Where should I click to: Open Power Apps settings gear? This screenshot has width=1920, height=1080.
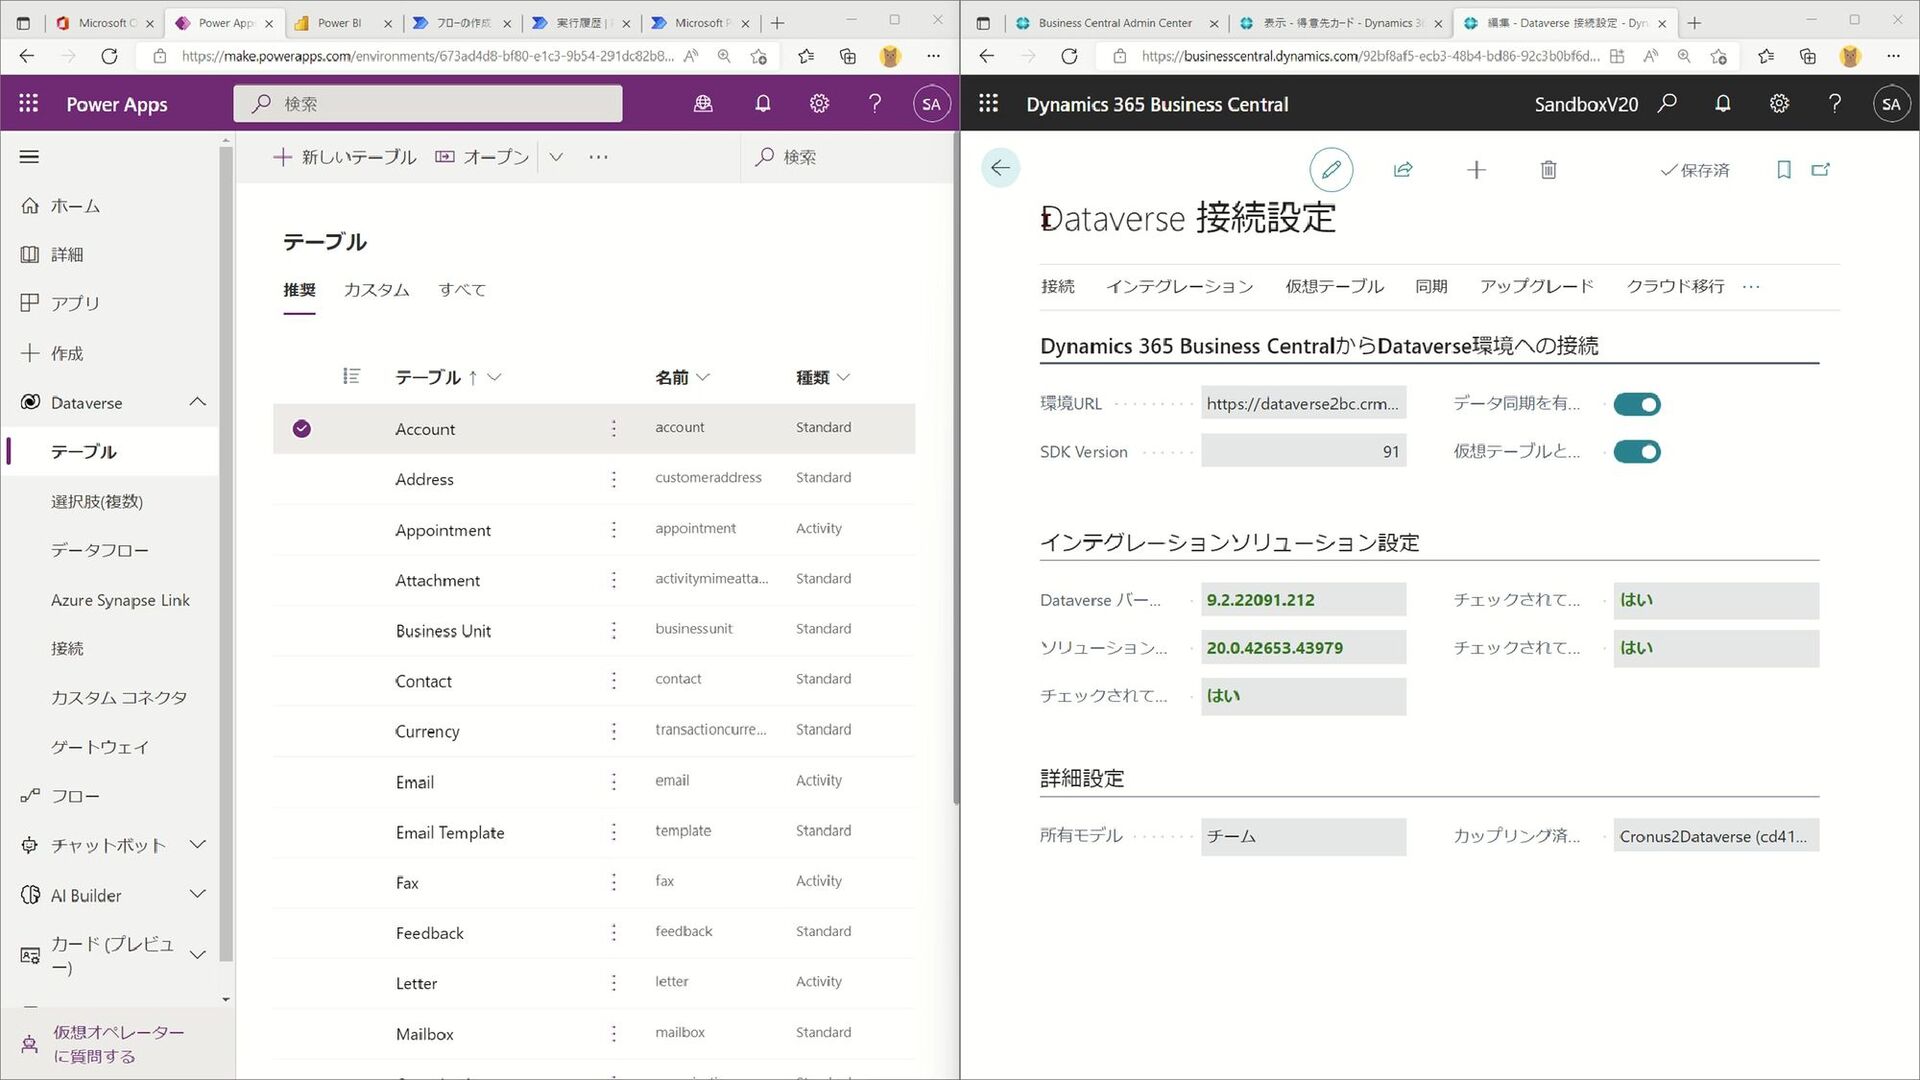click(819, 104)
